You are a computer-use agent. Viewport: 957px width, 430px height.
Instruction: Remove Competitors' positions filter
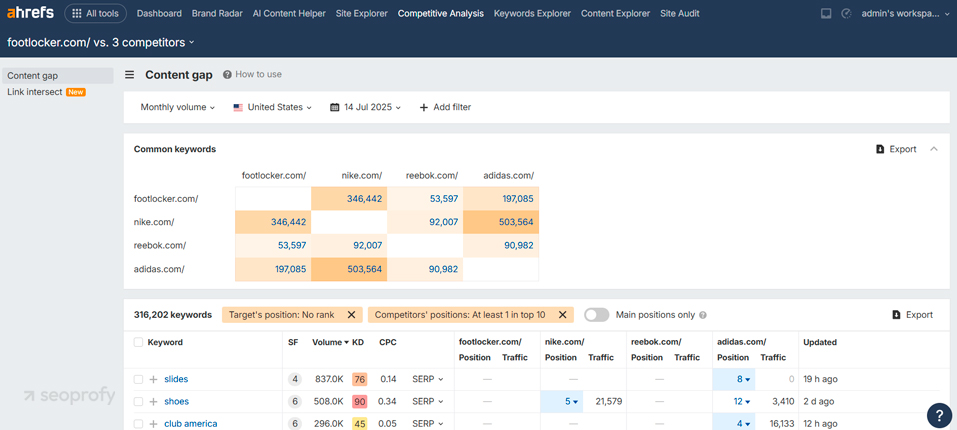[x=562, y=315]
